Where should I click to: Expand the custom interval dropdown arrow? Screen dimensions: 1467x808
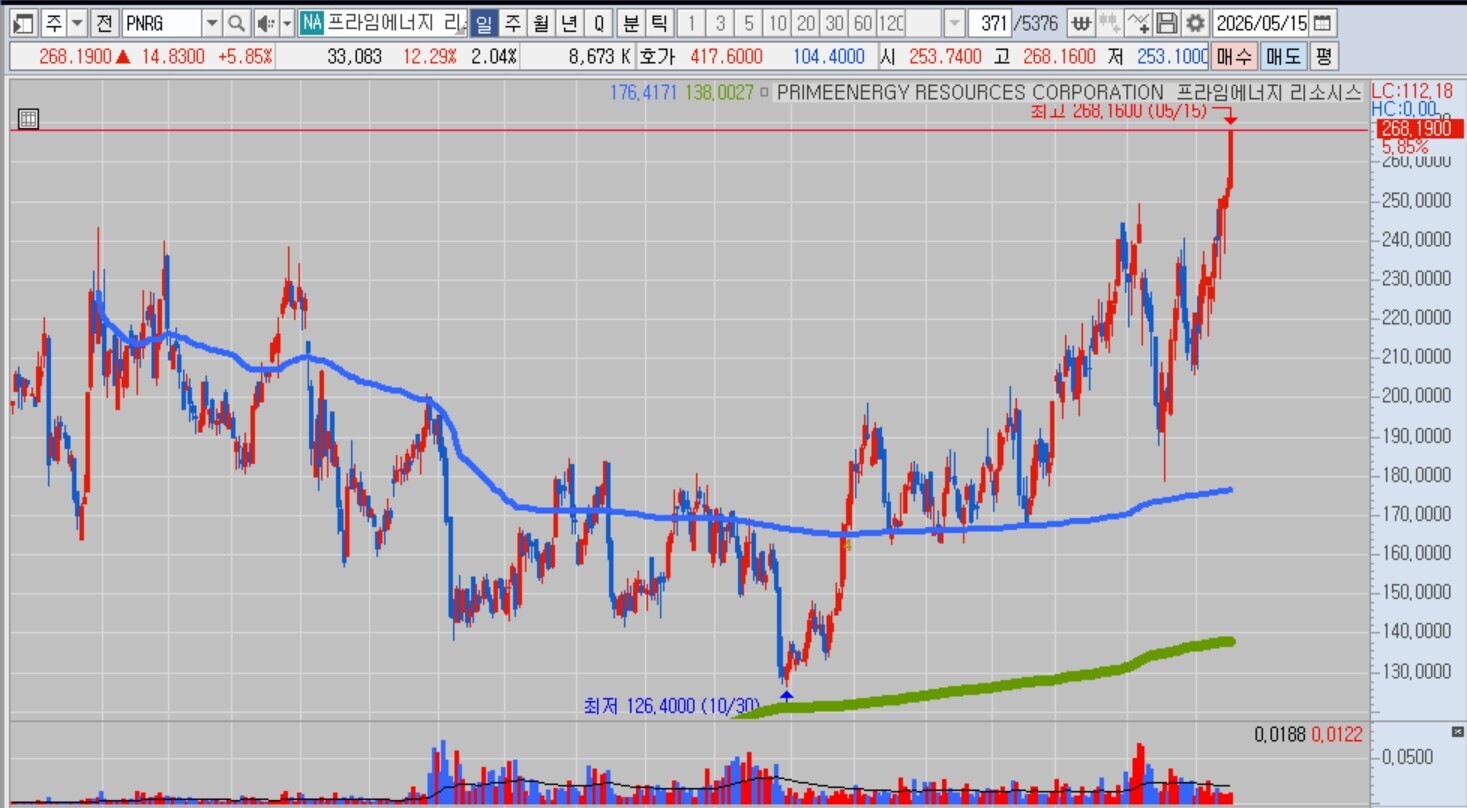point(955,22)
